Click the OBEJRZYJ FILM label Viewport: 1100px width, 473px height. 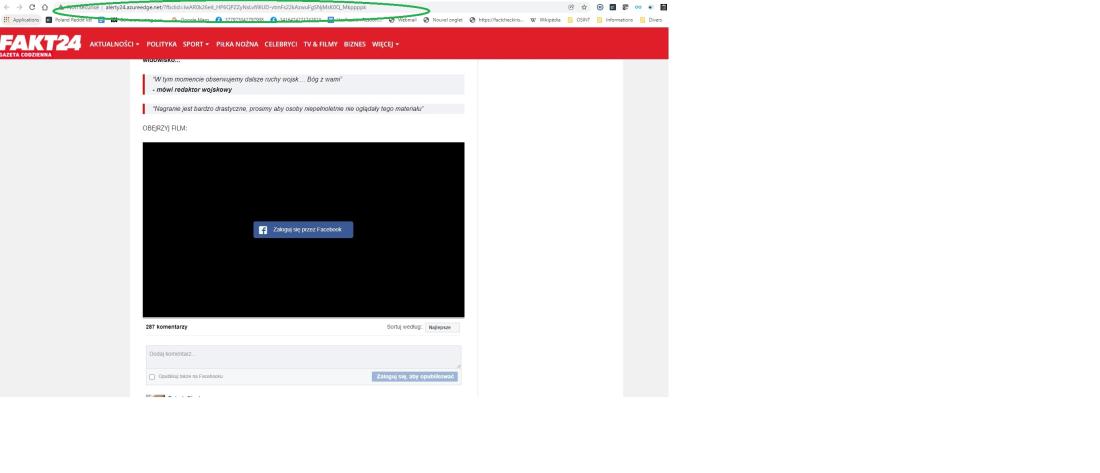coord(165,128)
